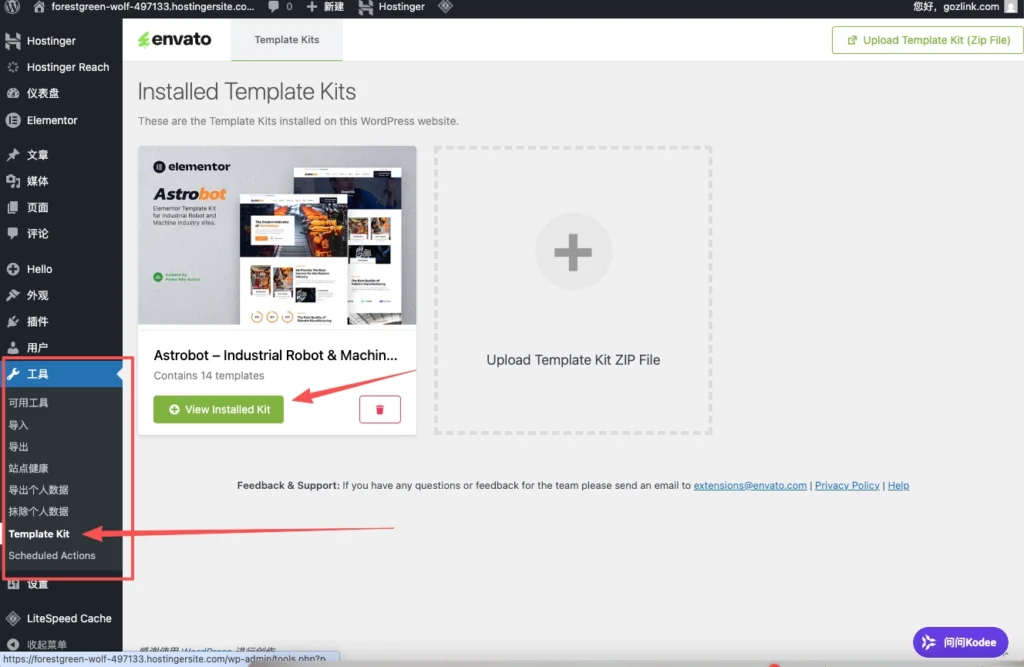Open 可用工具 submenu item
Viewport: 1024px width, 667px height.
28,402
